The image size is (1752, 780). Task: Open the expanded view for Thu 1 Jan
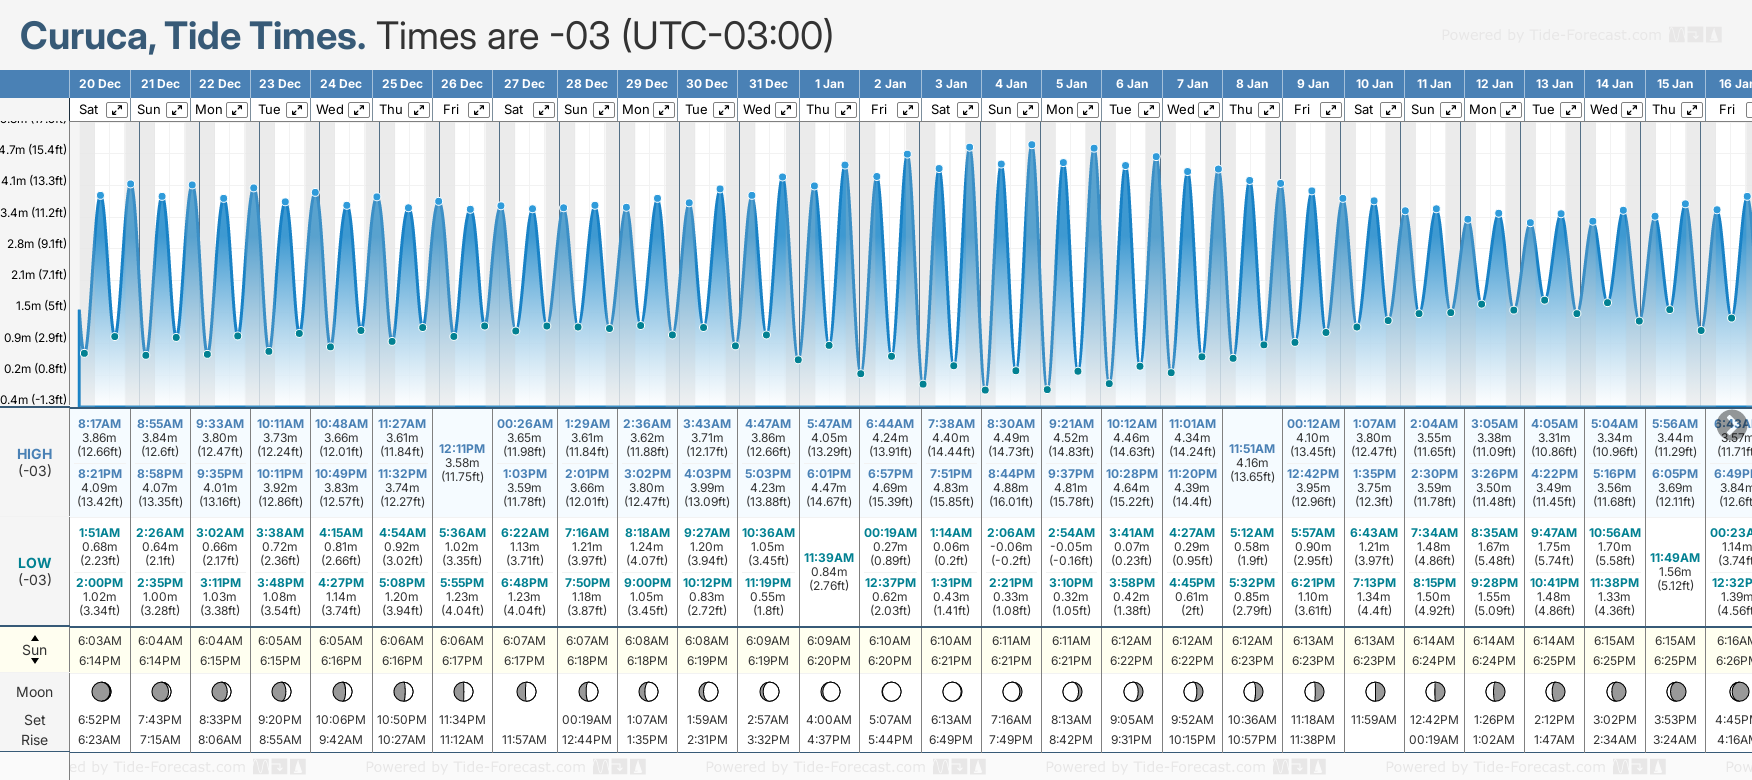coord(846,110)
